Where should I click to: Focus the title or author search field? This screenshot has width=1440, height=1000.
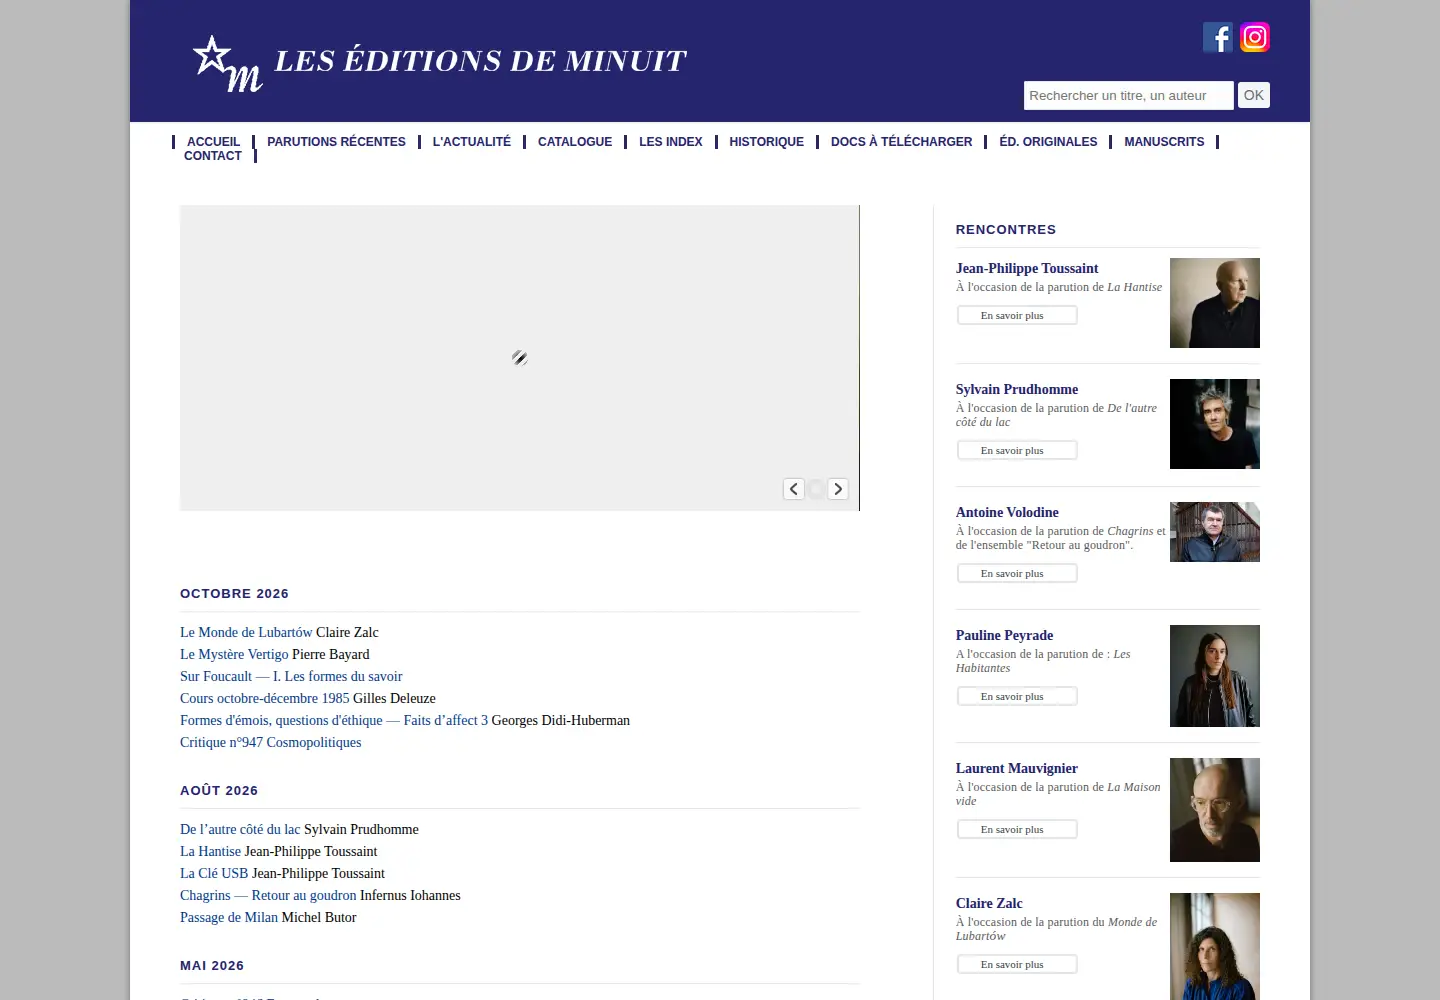tap(1128, 96)
